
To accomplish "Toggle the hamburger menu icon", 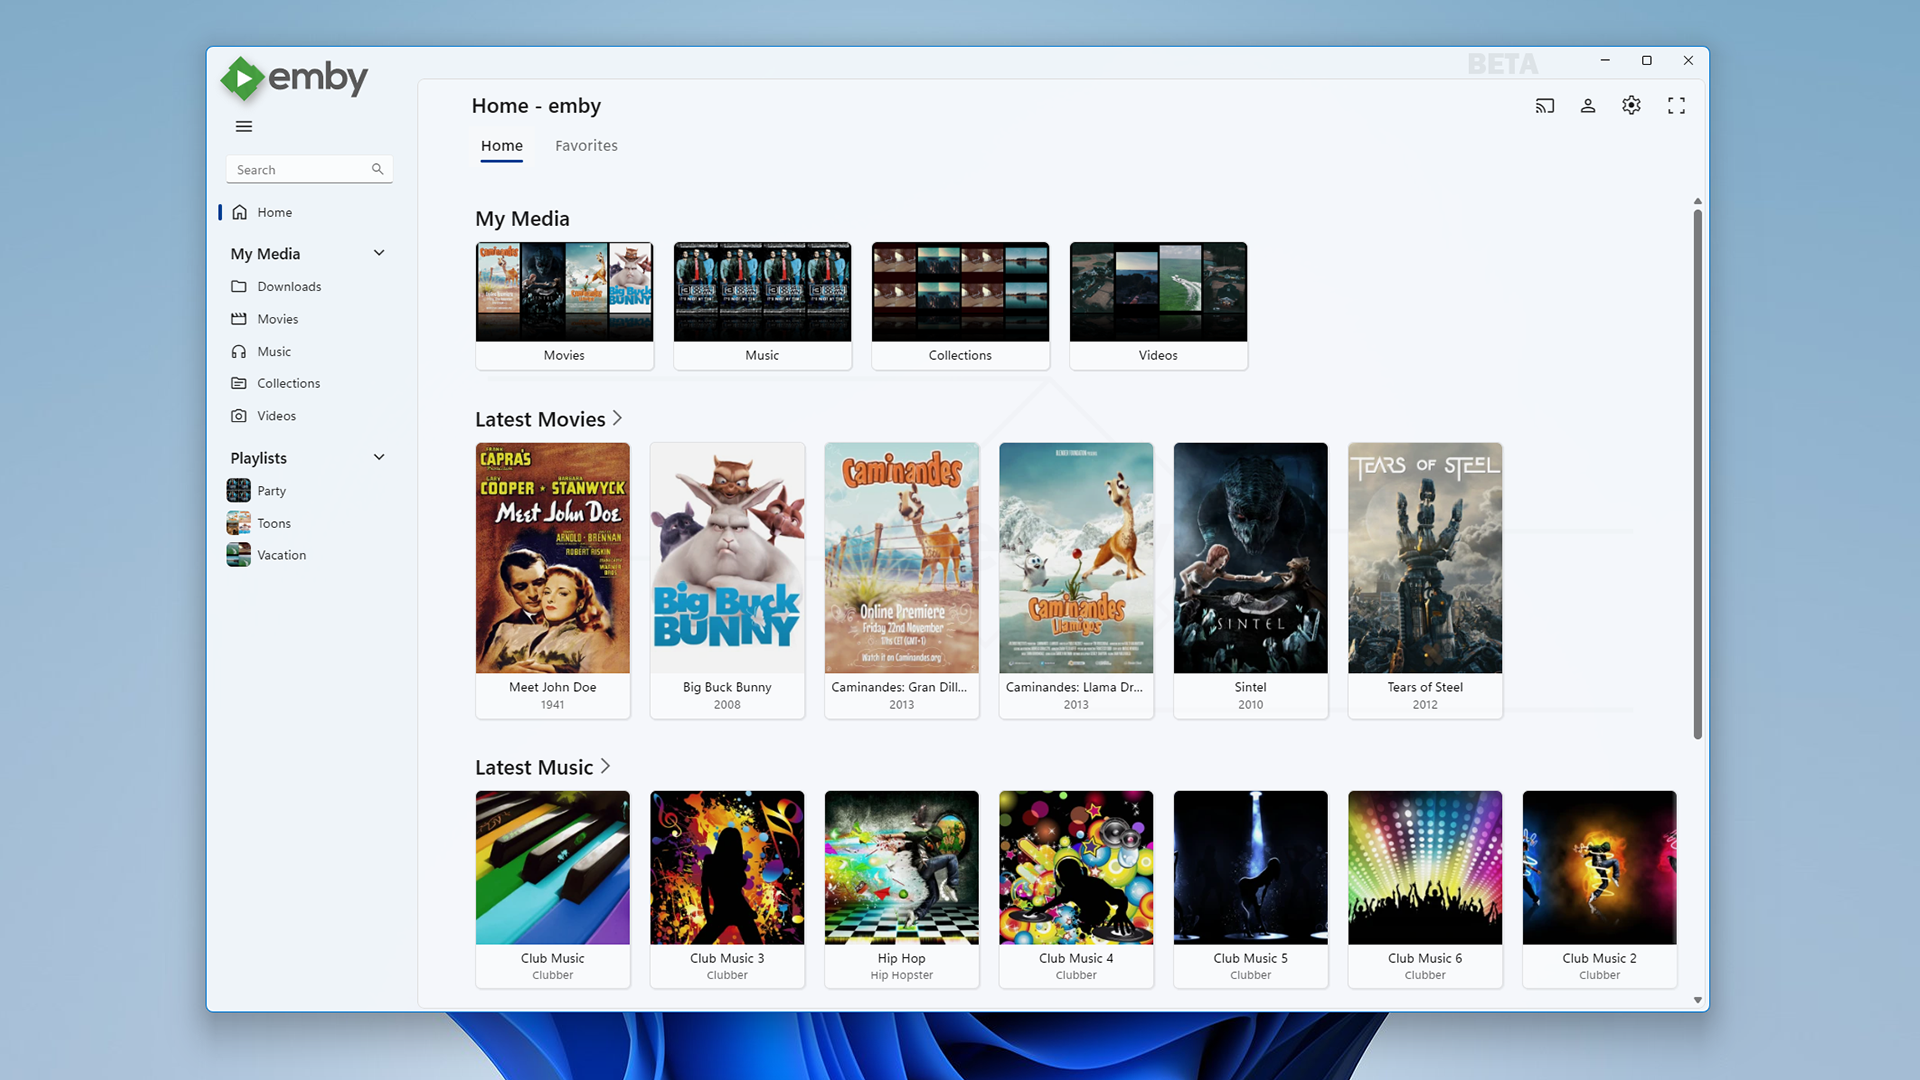I will pyautogui.click(x=244, y=126).
